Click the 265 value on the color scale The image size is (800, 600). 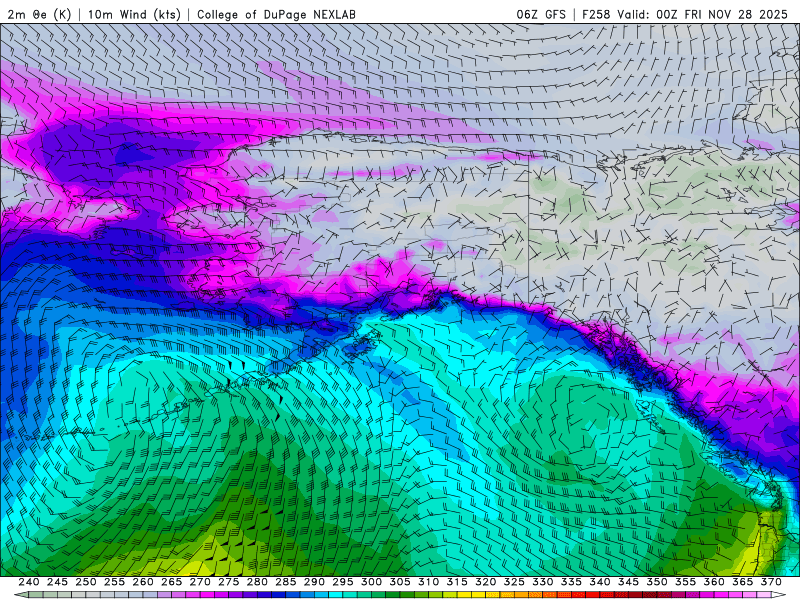[171, 582]
